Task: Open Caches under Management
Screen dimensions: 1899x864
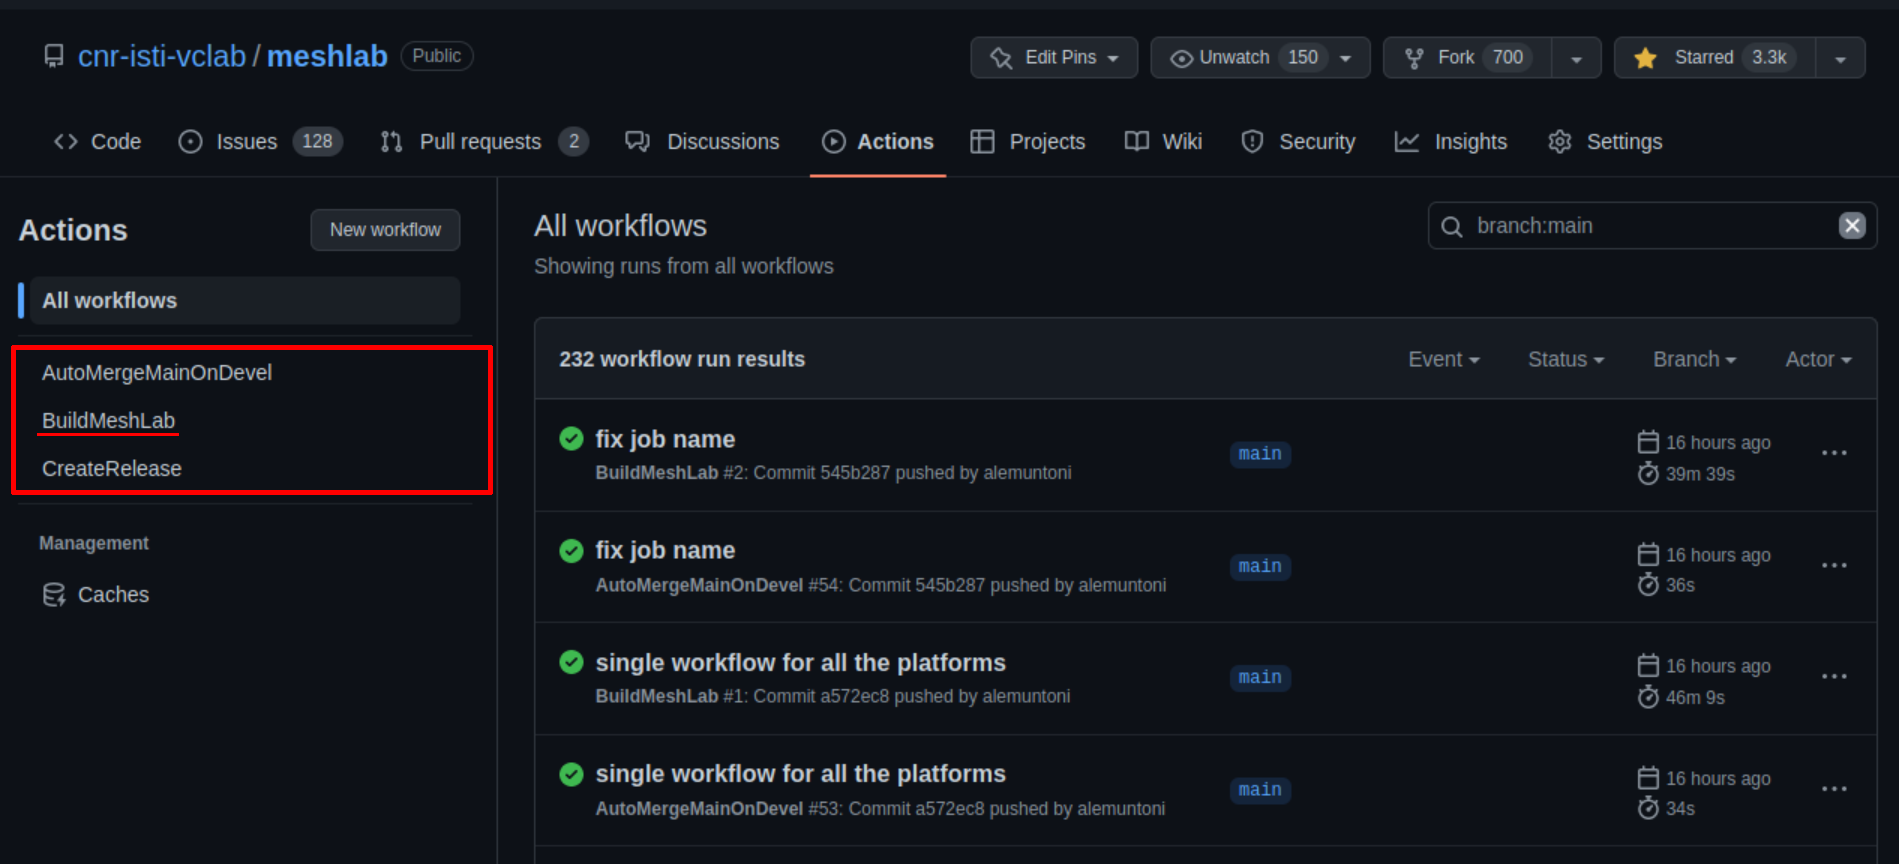Action: tap(95, 595)
